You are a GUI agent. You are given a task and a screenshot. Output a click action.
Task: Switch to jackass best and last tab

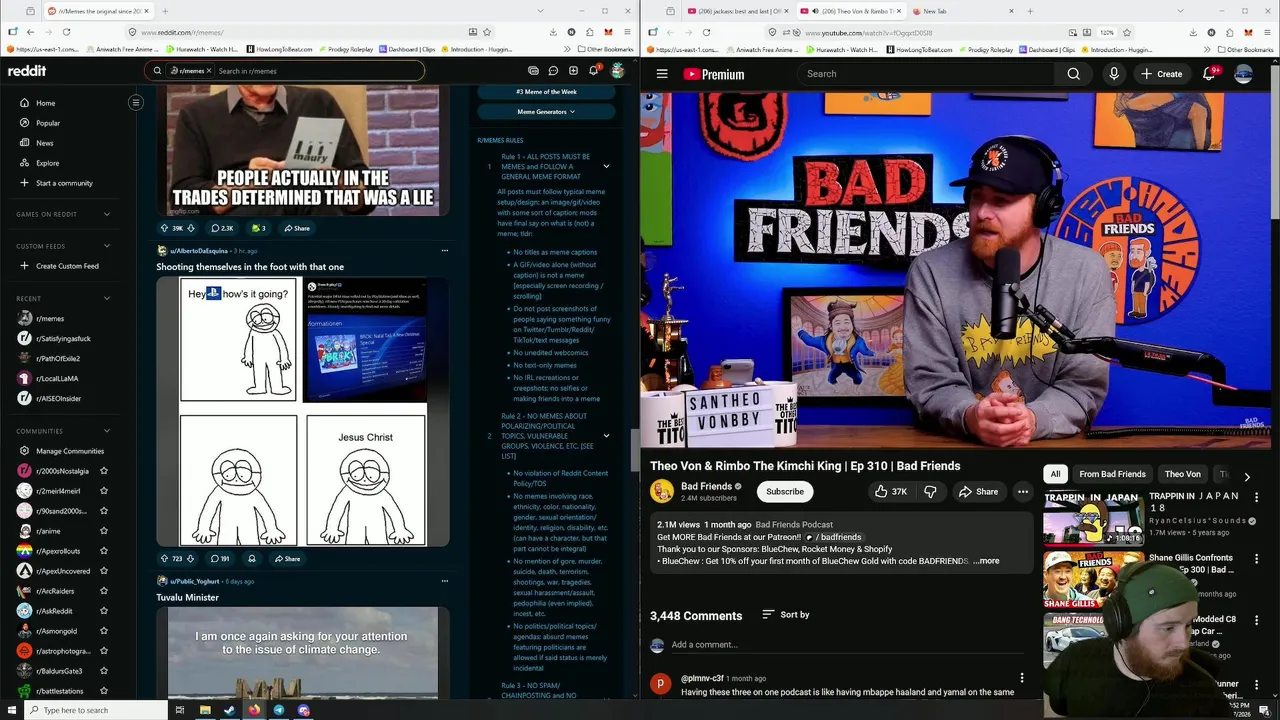pos(738,11)
